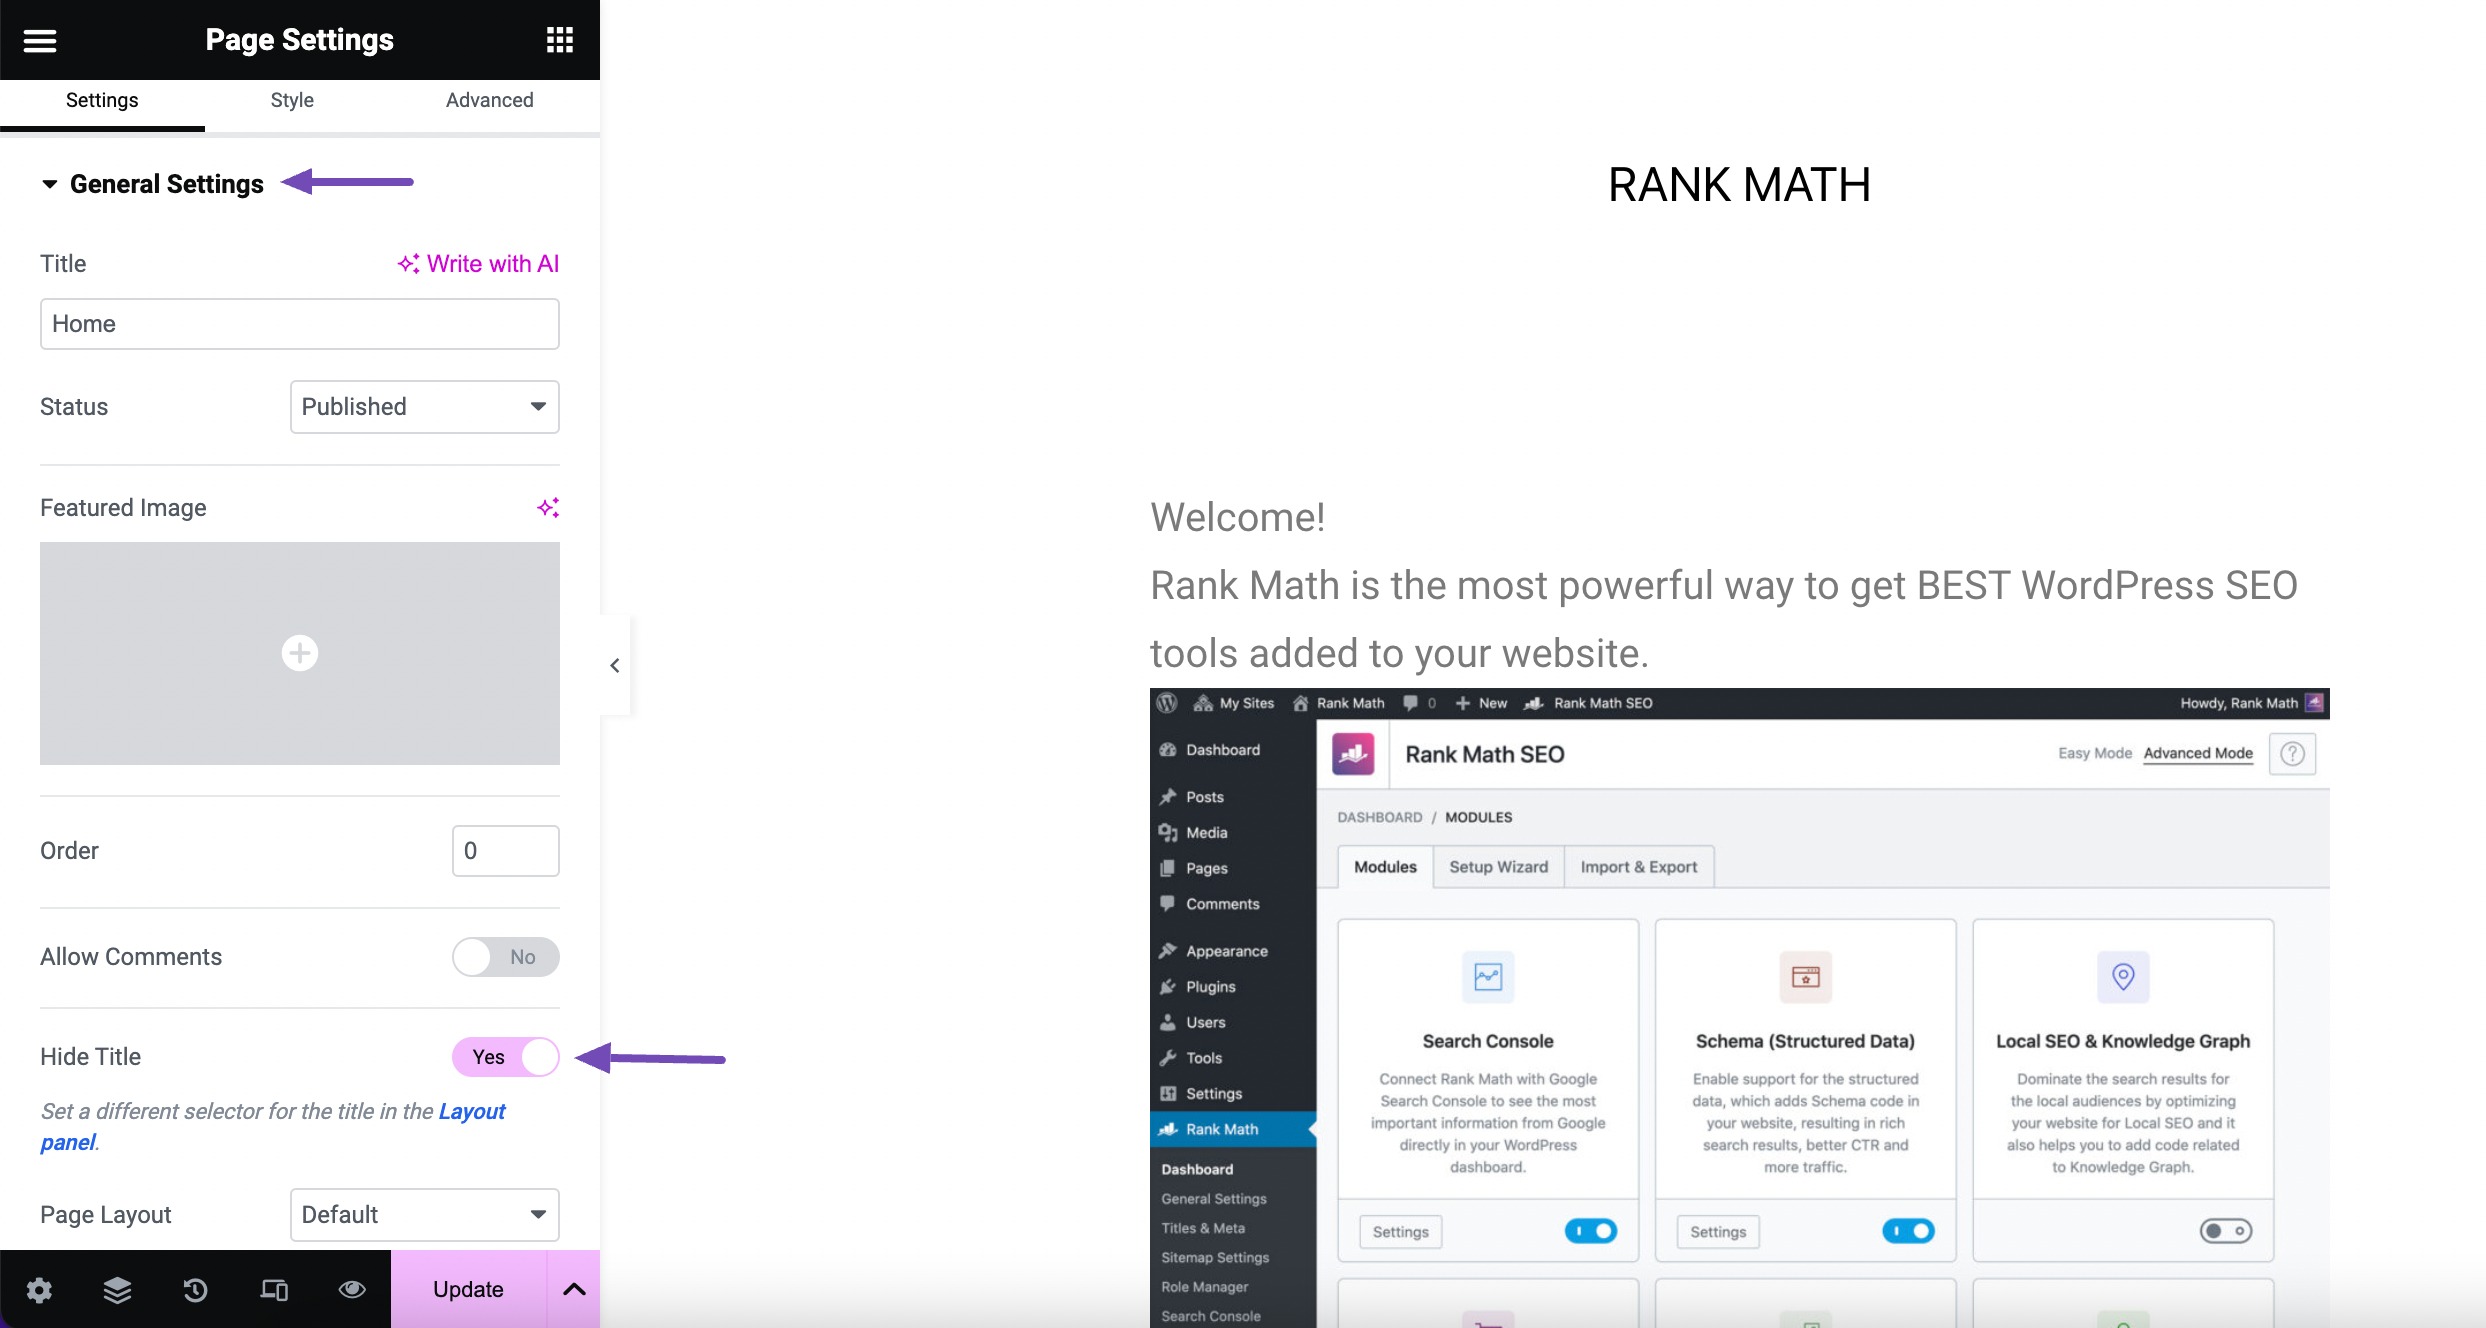The height and width of the screenshot is (1328, 2486).
Task: Click the RANK MATH heading
Action: click(1739, 185)
